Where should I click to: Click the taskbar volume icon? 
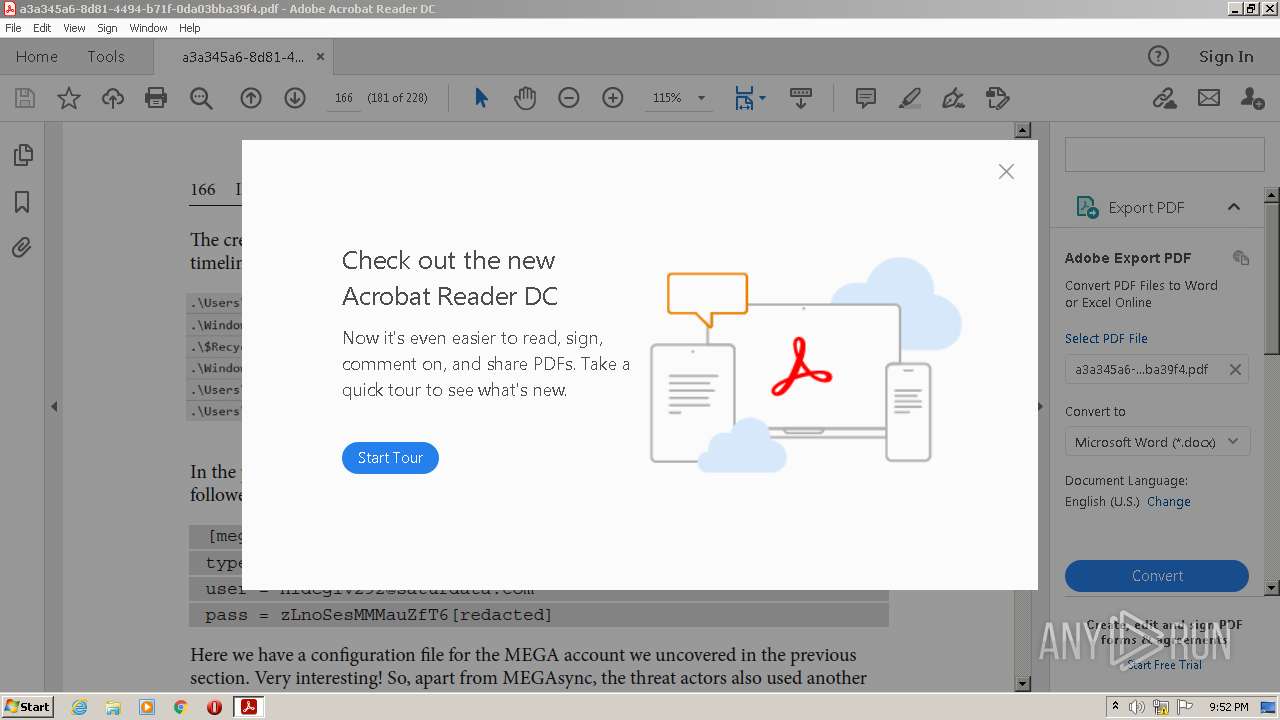pos(1137,707)
